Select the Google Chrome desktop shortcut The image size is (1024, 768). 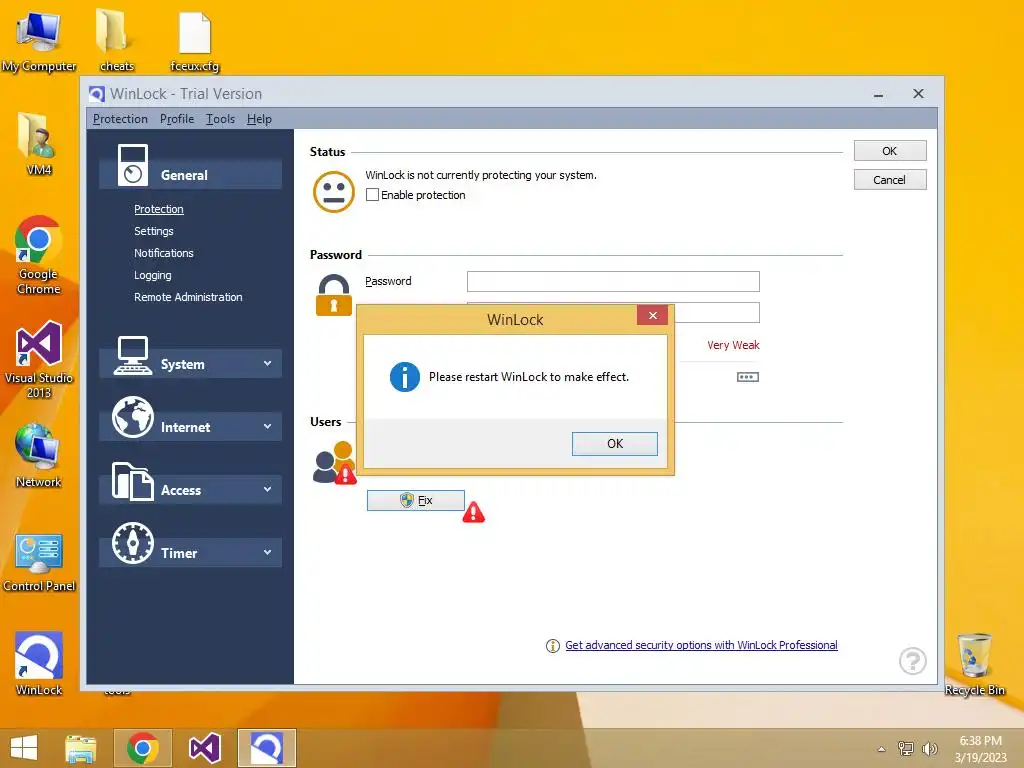coord(39,255)
